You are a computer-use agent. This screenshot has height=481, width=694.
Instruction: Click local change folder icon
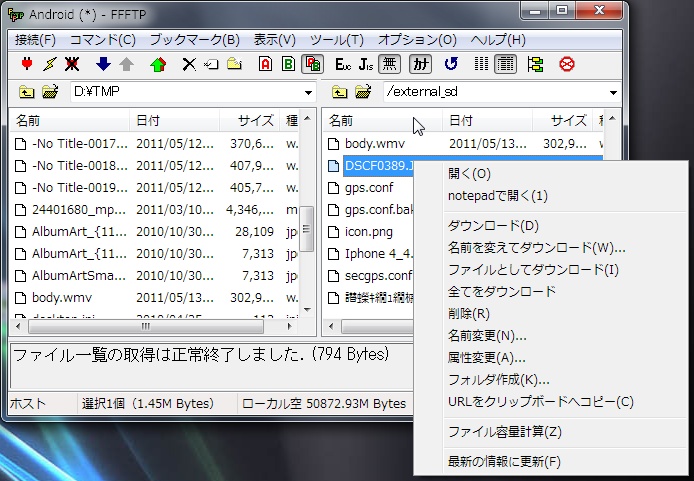(50, 92)
